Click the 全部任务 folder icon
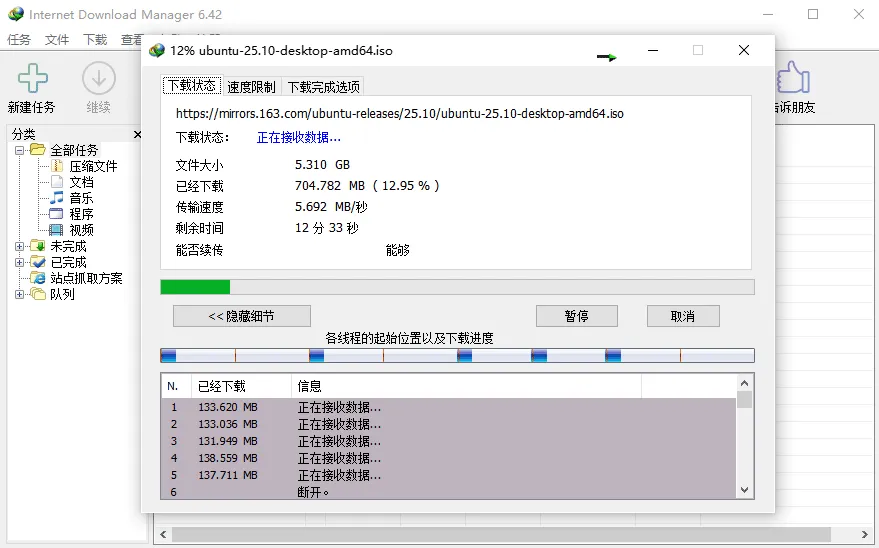The width and height of the screenshot is (879, 548). click(38, 150)
